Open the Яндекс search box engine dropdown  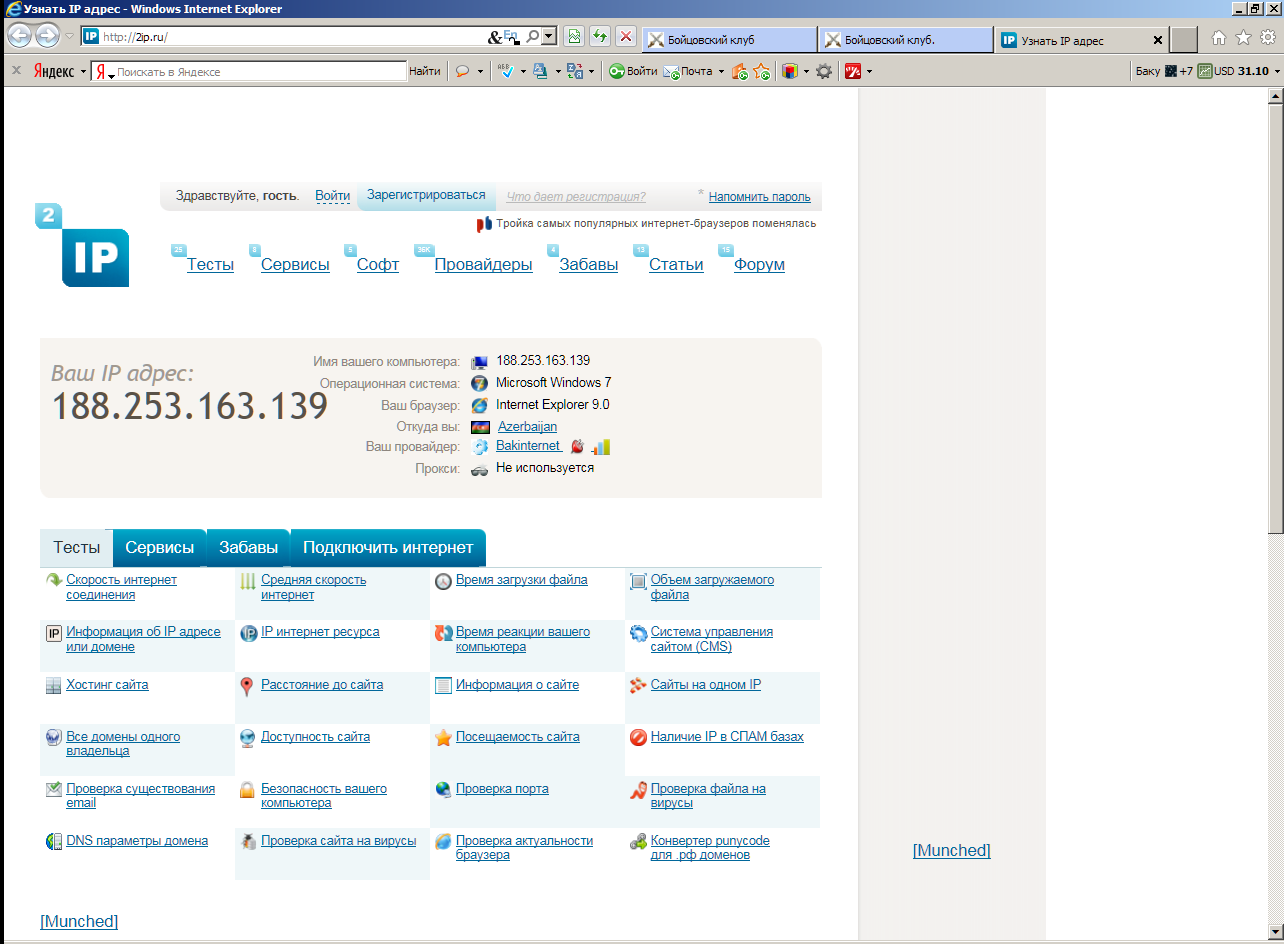pos(112,75)
